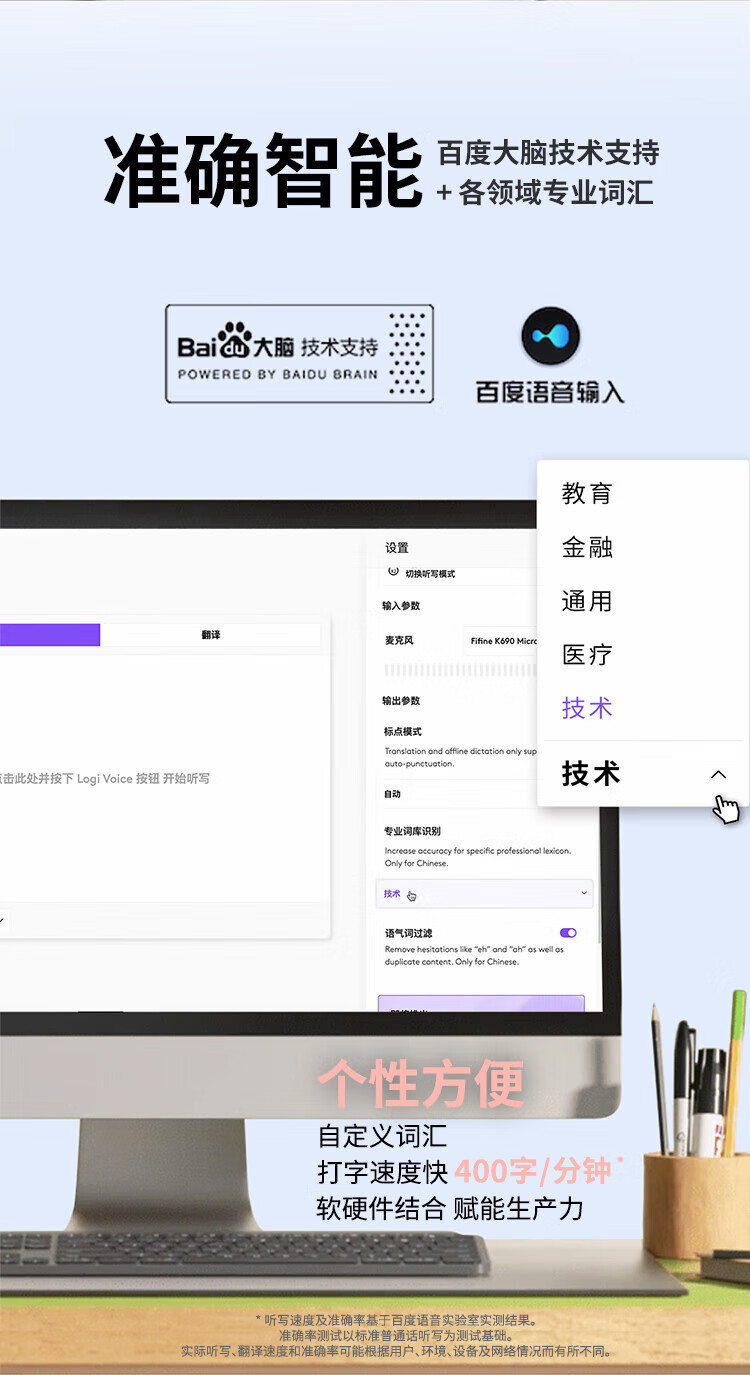
Task: Click the 400字/分钟 text
Action: click(532, 1172)
